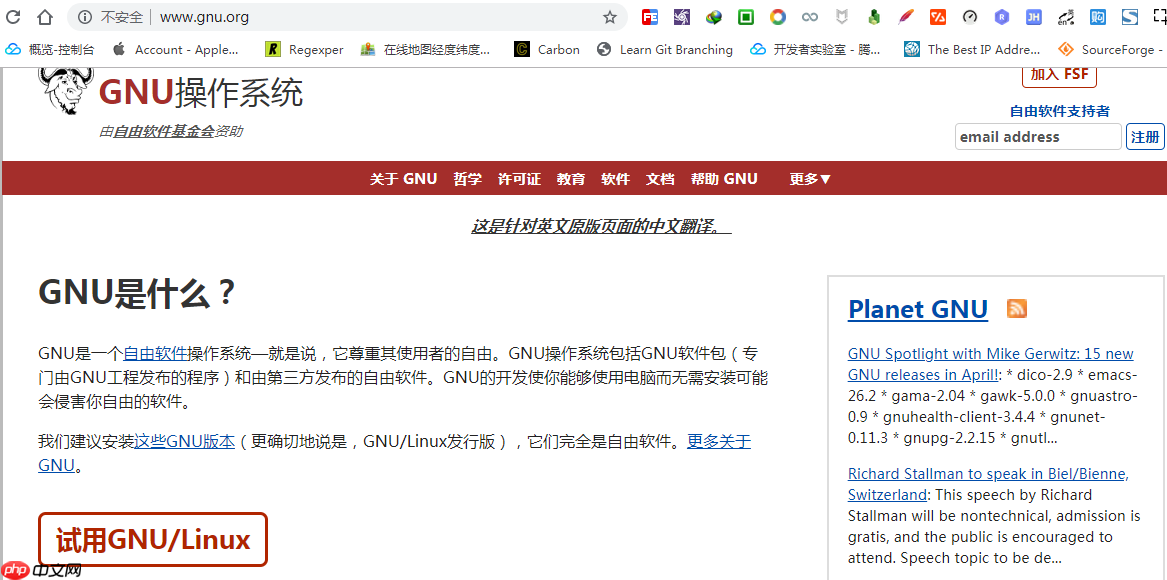Open the 不安全 site information panel

pyautogui.click(x=110, y=16)
